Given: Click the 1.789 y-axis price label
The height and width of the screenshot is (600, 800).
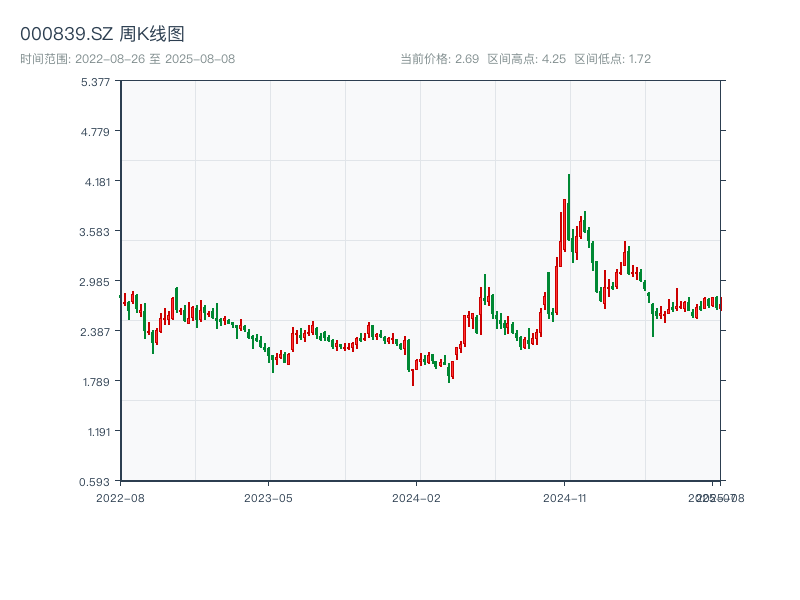Looking at the screenshot, I should (x=96, y=381).
